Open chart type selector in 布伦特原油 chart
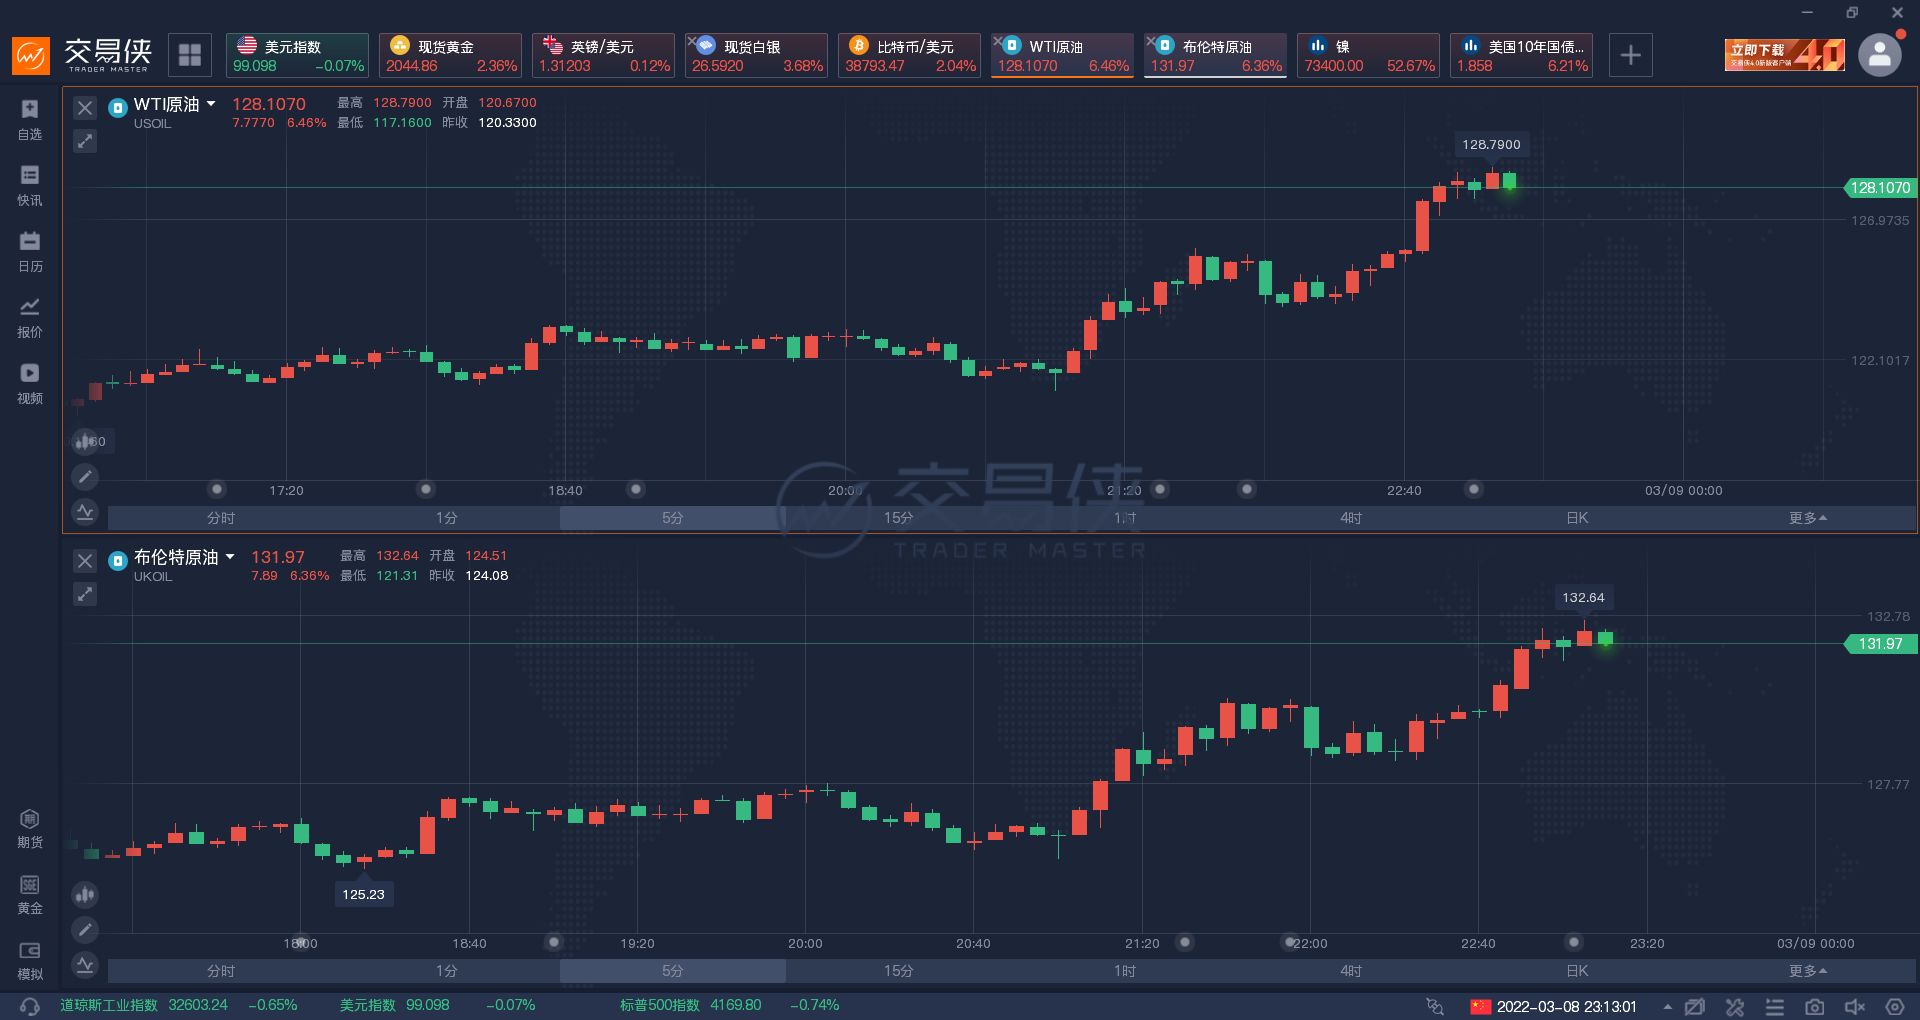 85,894
